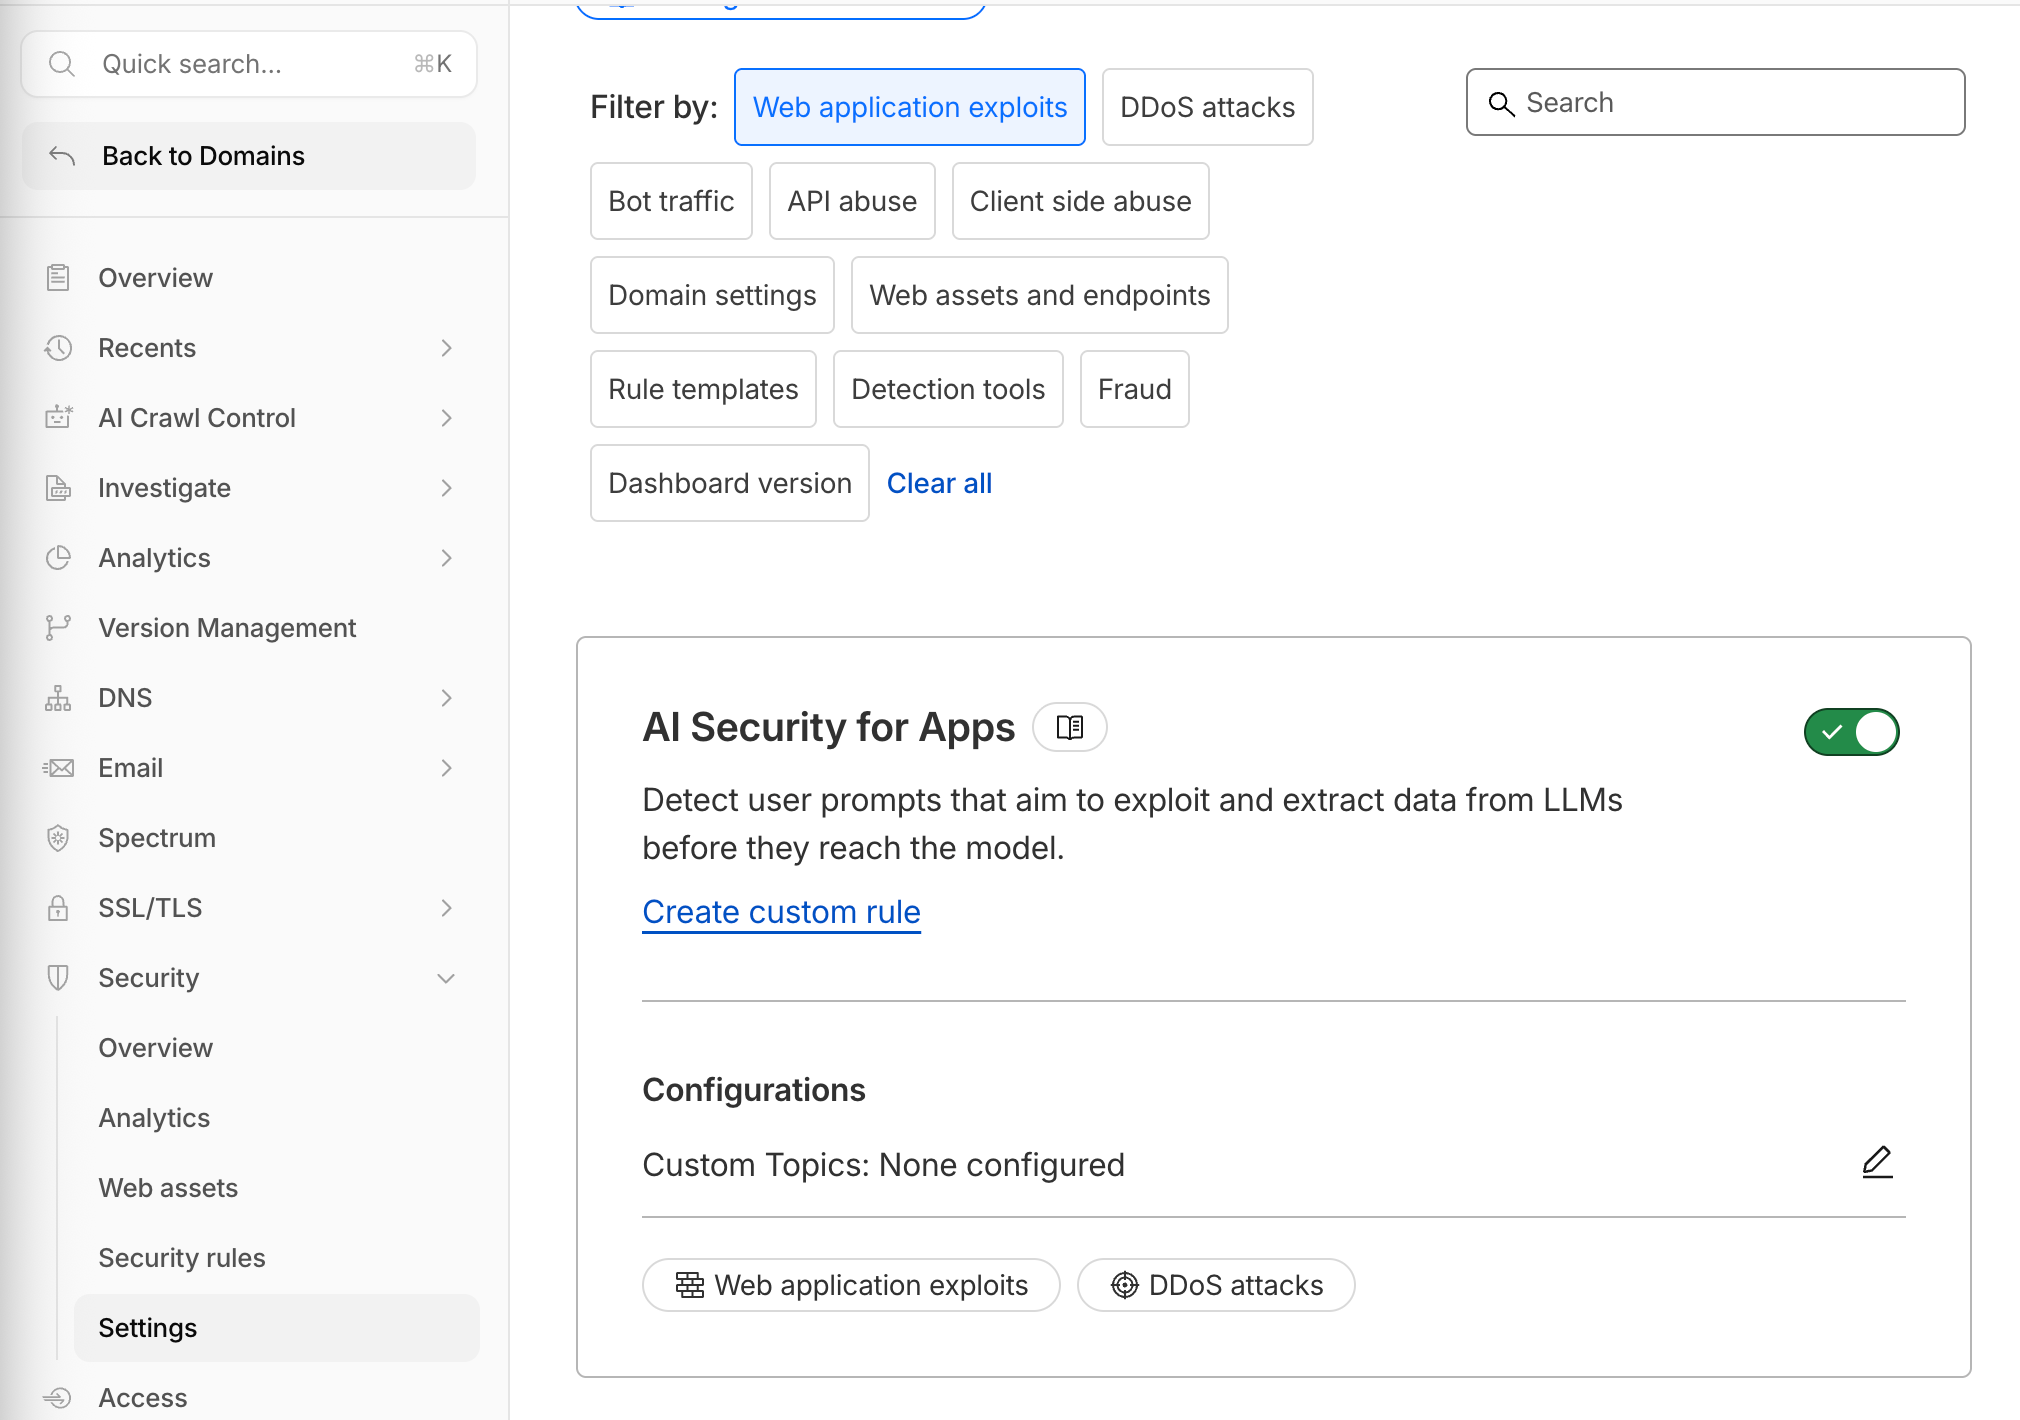
Task: Click the Quick search magnifier icon
Action: [x=62, y=64]
